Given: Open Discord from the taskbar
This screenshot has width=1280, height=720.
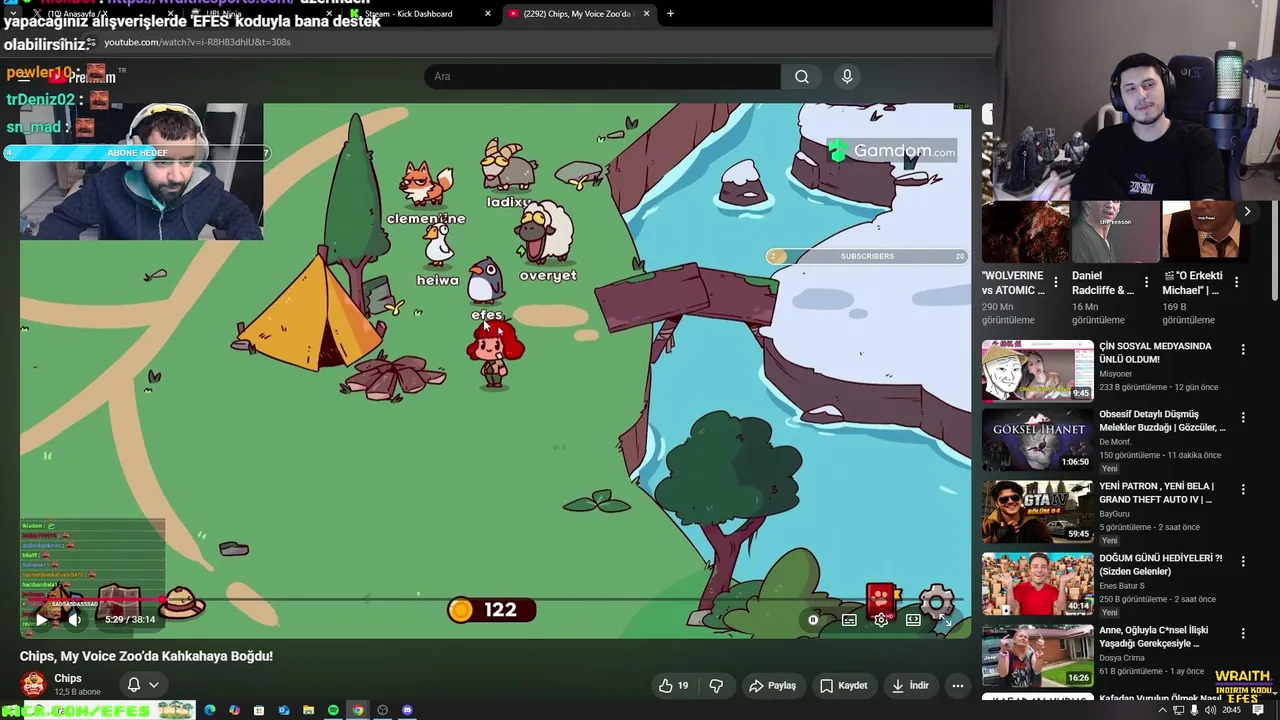Looking at the screenshot, I should (407, 710).
